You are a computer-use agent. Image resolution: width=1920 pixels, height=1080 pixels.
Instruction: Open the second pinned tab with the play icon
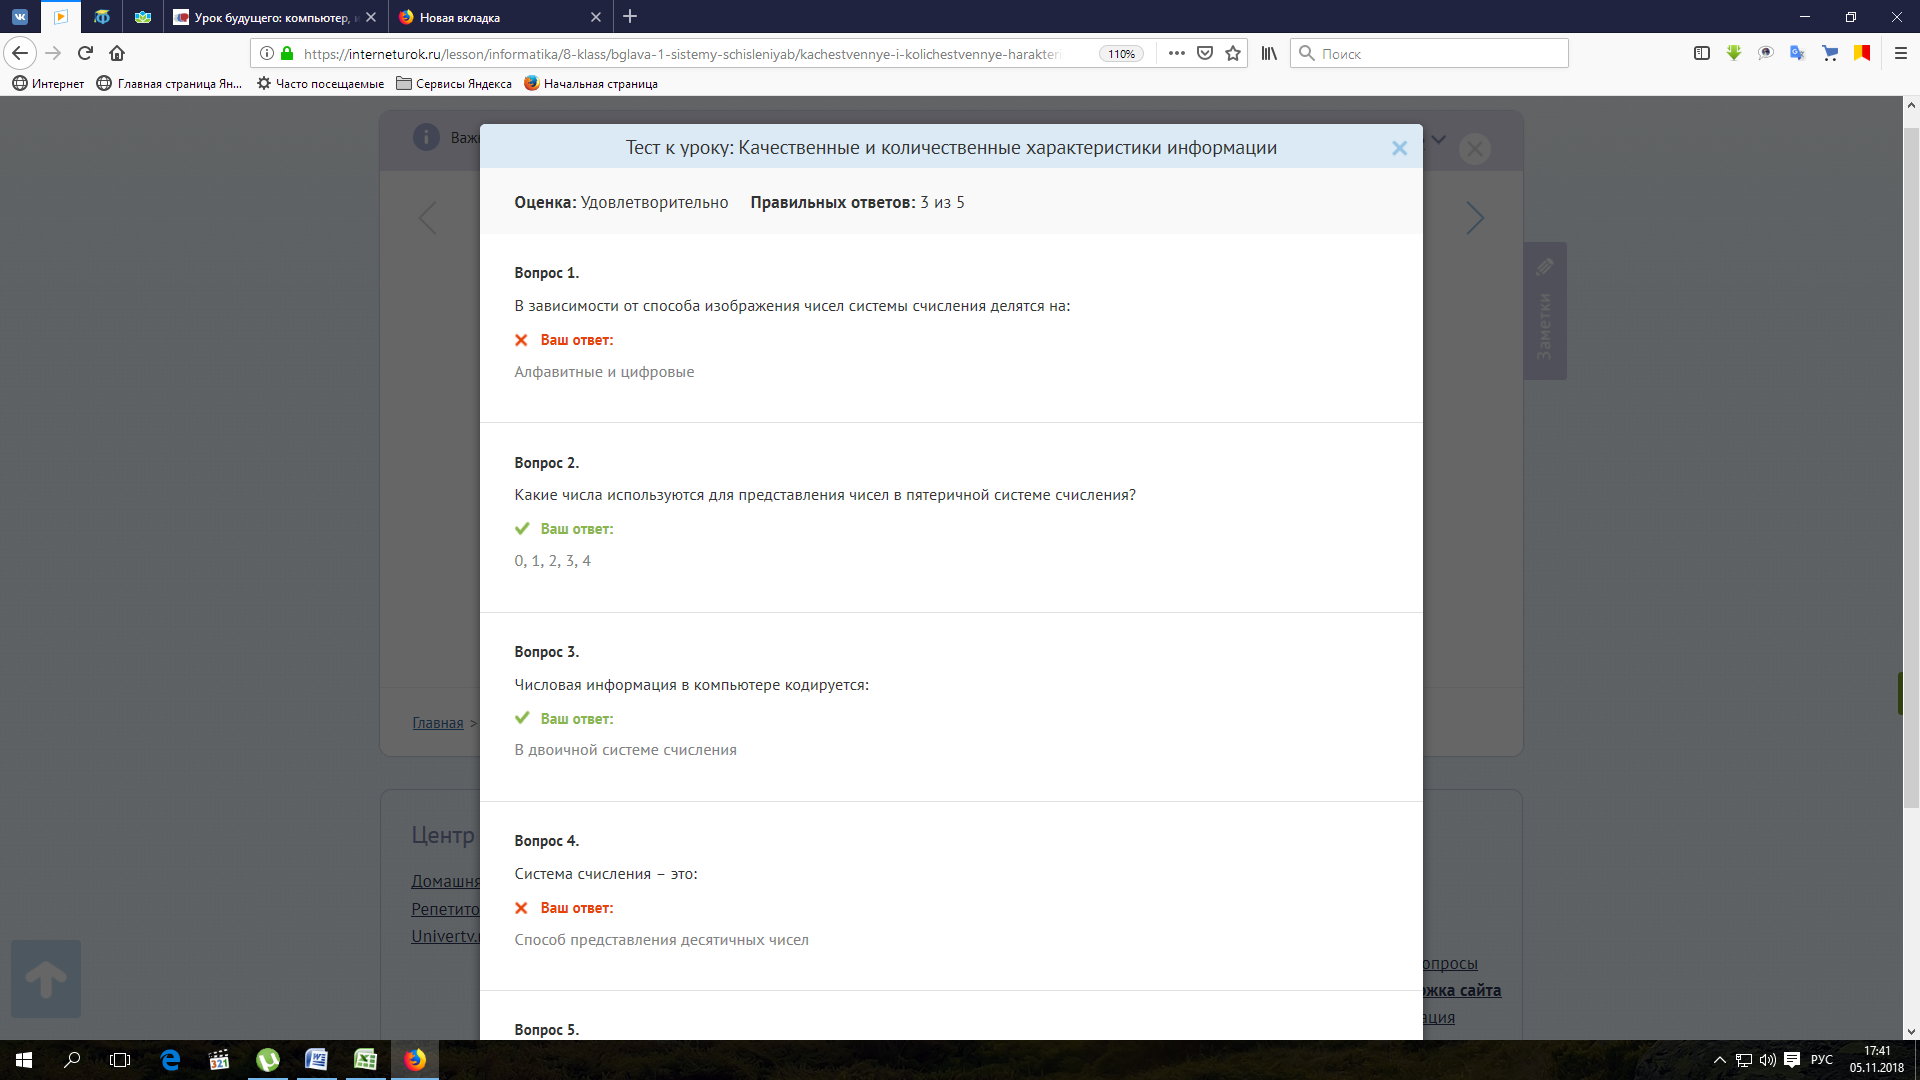pyautogui.click(x=61, y=17)
